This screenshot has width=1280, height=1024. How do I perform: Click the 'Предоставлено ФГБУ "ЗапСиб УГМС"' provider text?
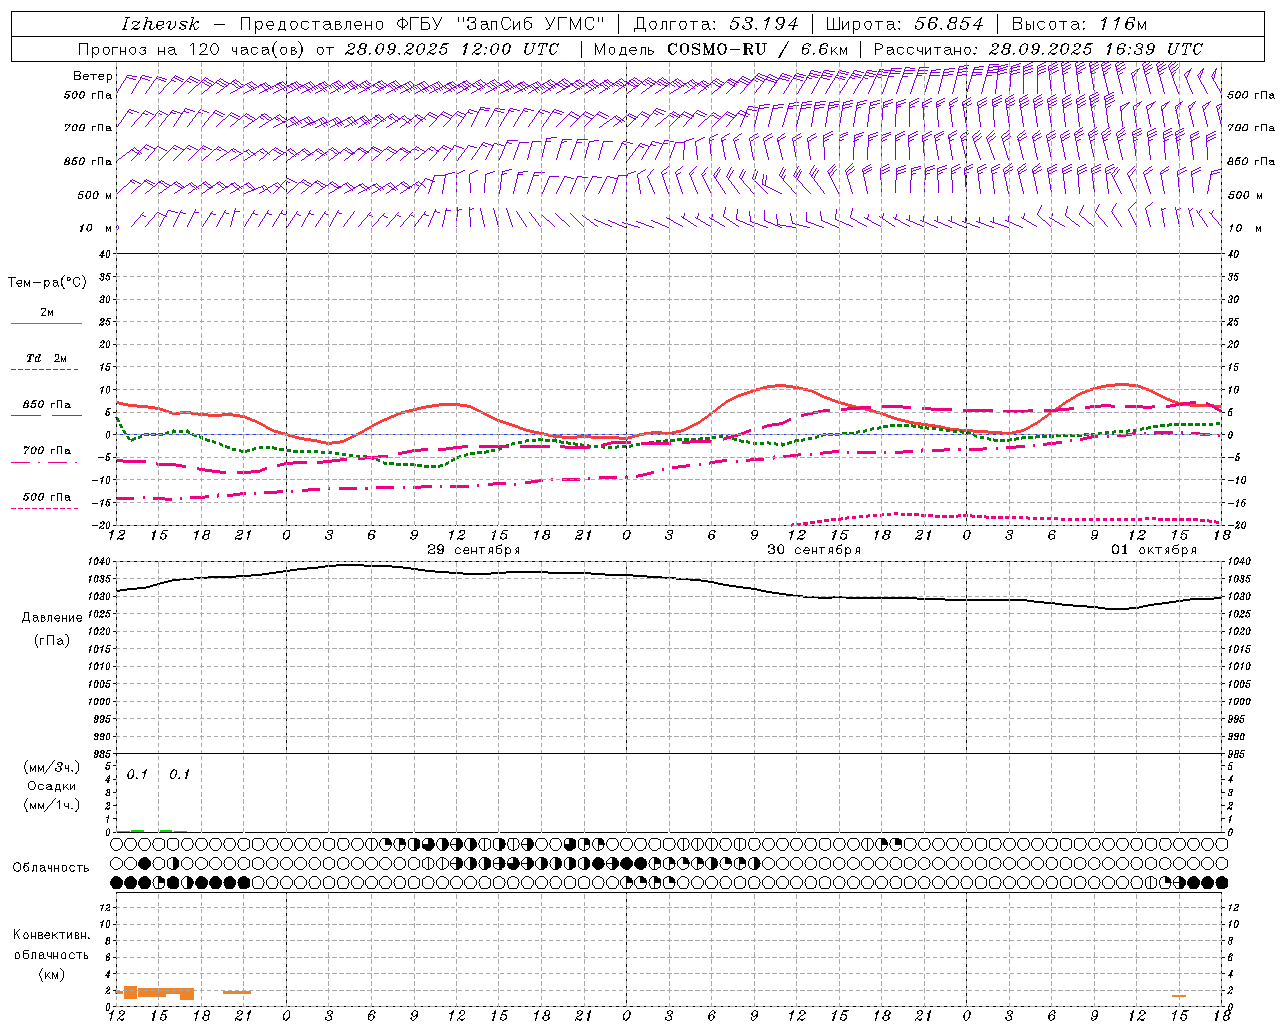point(423,24)
